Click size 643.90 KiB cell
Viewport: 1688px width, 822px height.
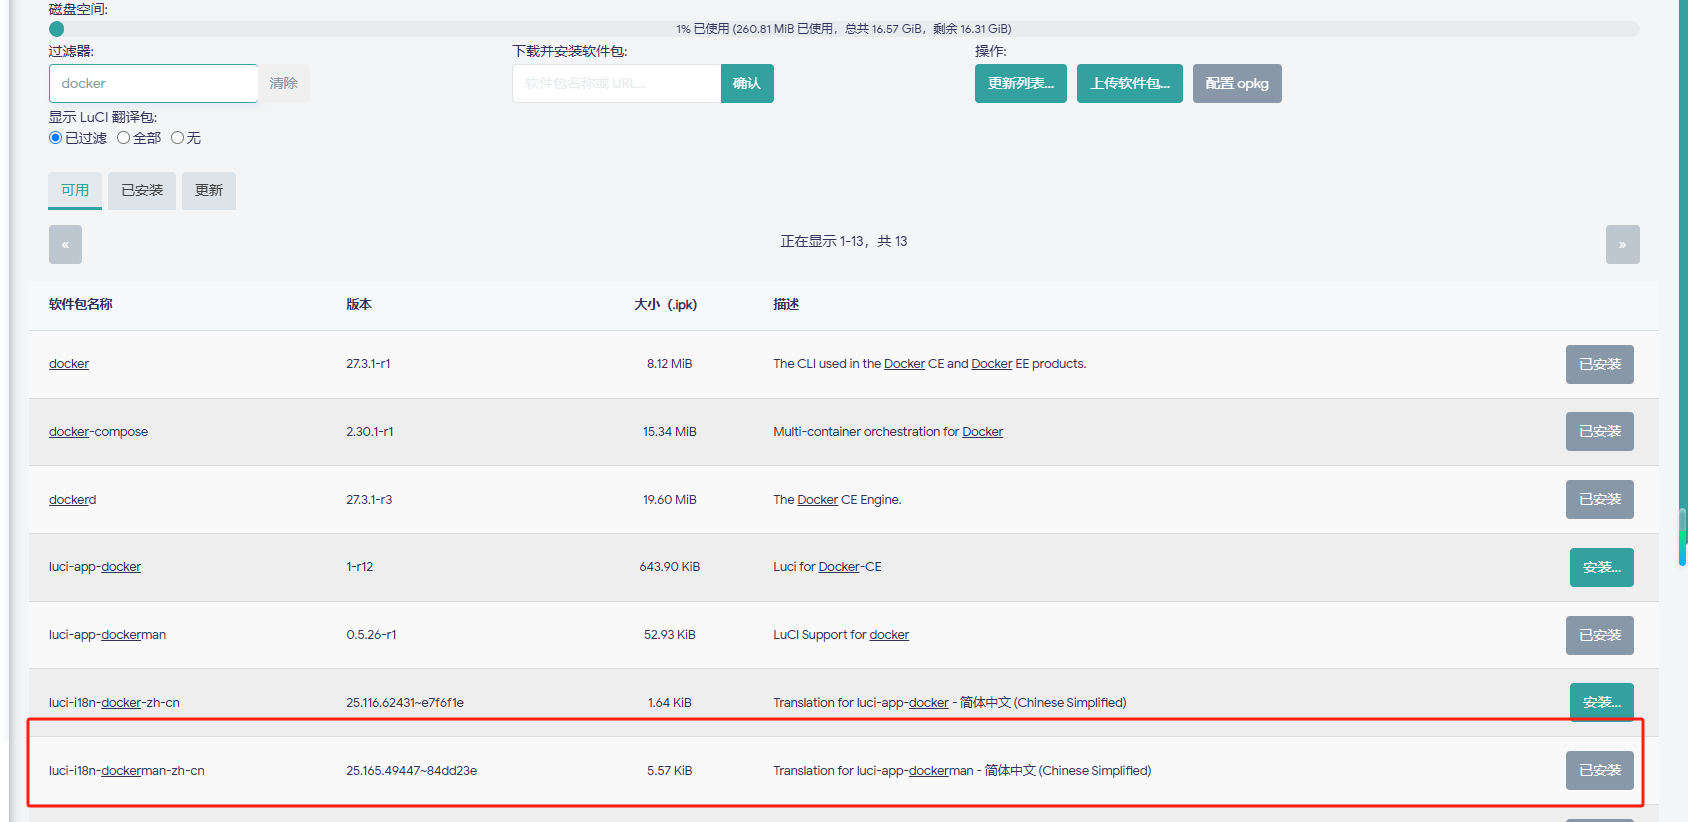[669, 567]
